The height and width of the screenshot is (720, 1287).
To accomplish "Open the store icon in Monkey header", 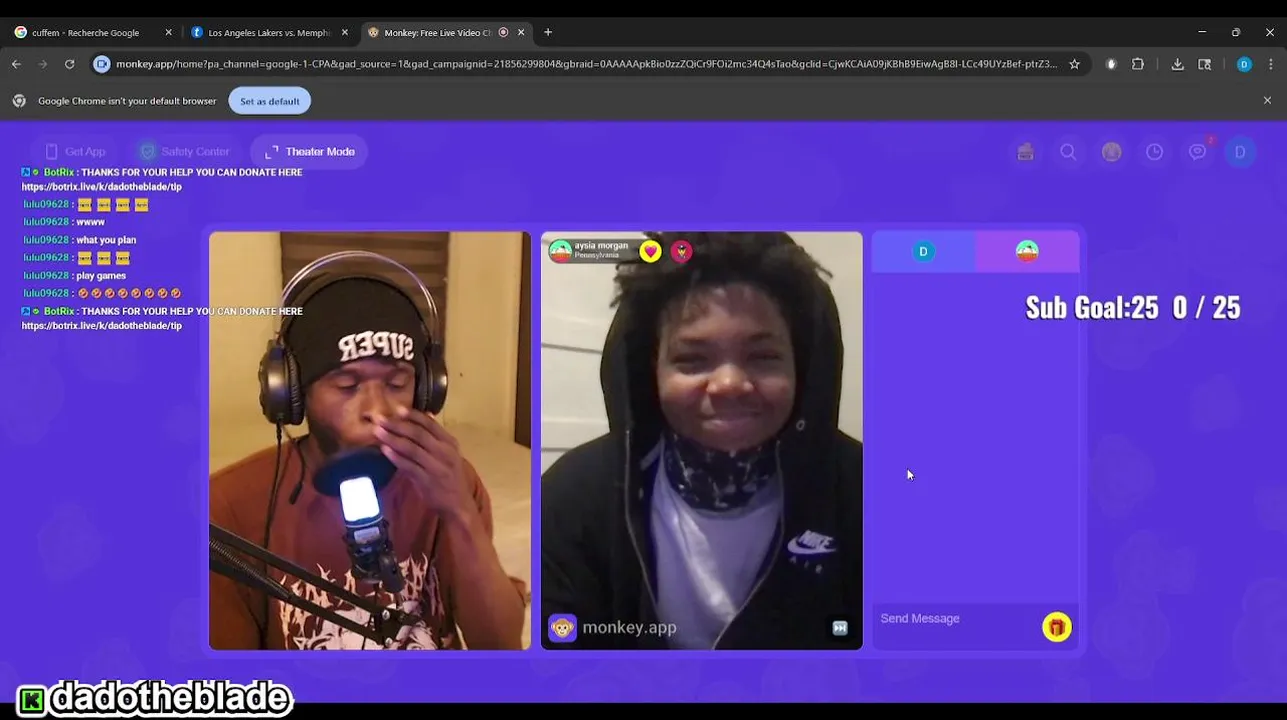I will 1025,152.
